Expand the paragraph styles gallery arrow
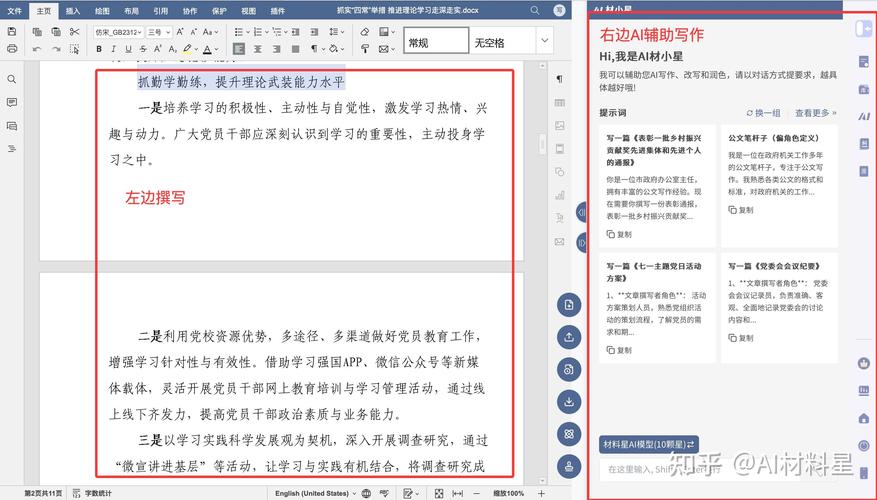Image resolution: width=877 pixels, height=500 pixels. [x=545, y=40]
